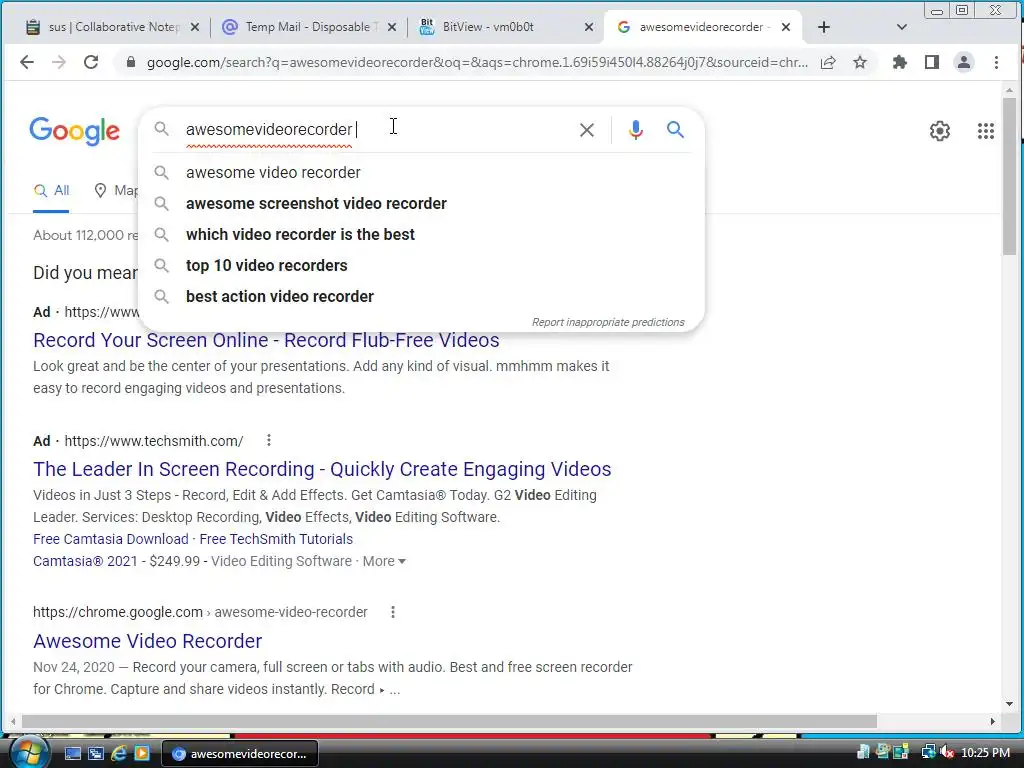Open options for techsmith ad result
Image resolution: width=1024 pixels, height=768 pixels.
268,440
